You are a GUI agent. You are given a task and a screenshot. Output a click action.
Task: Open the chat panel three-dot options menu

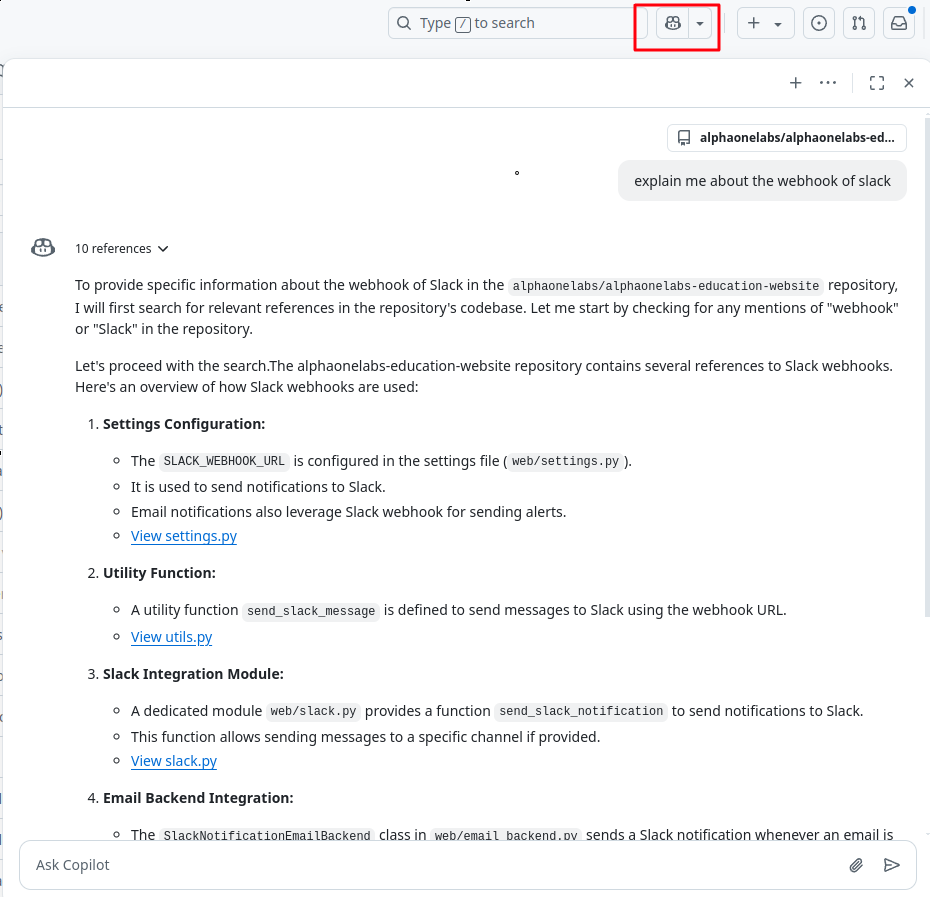point(827,83)
